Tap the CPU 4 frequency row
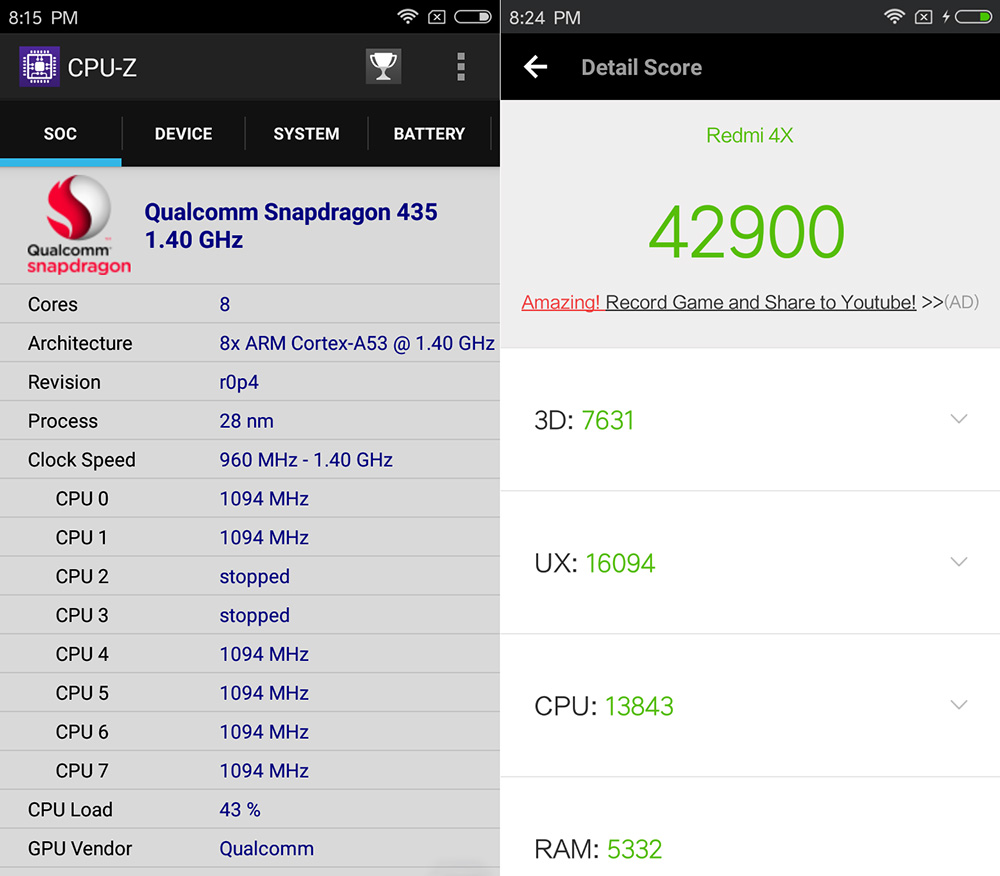The width and height of the screenshot is (1000, 876). [250, 654]
